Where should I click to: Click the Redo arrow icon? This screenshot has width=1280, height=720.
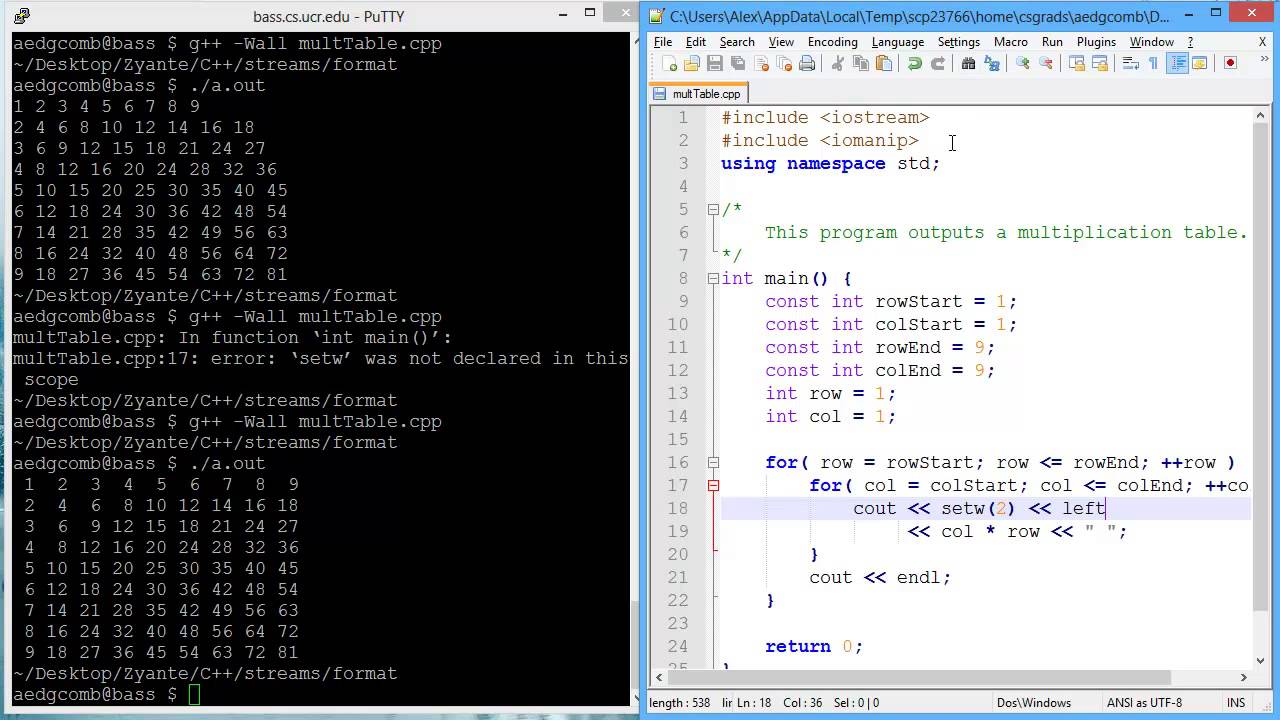[938, 63]
